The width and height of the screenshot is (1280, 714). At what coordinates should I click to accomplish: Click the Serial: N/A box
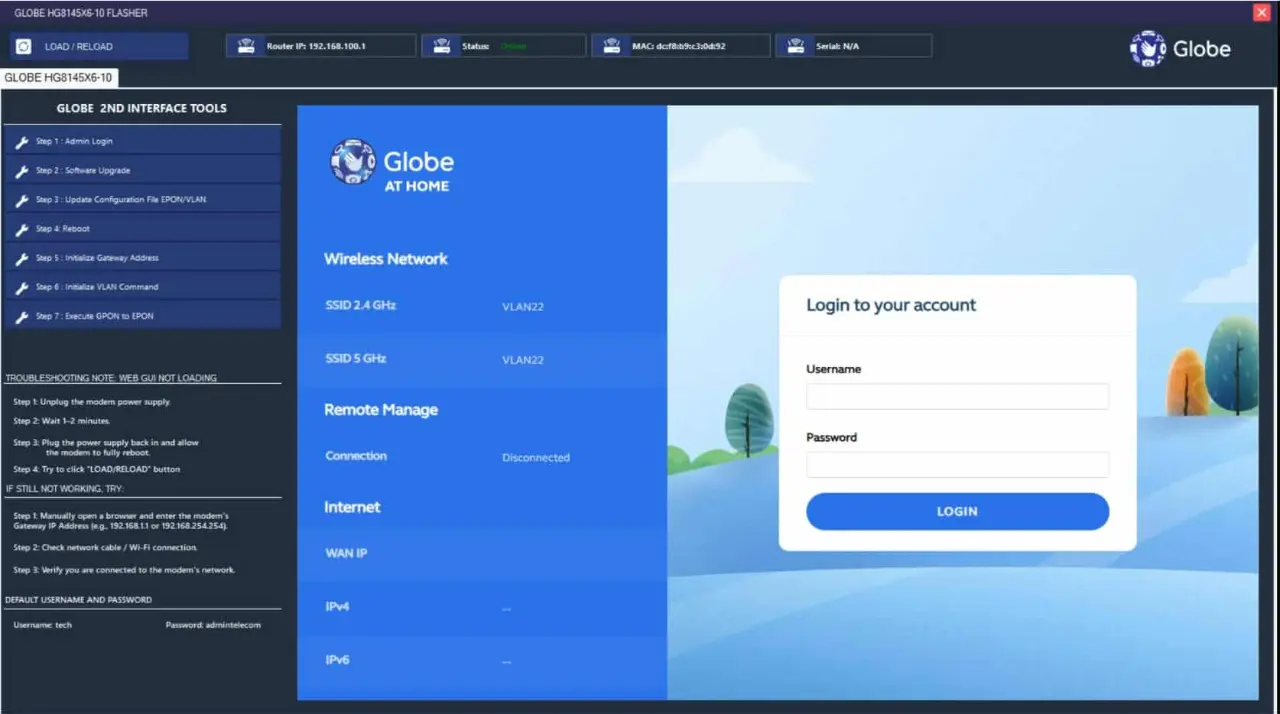[x=854, y=46]
